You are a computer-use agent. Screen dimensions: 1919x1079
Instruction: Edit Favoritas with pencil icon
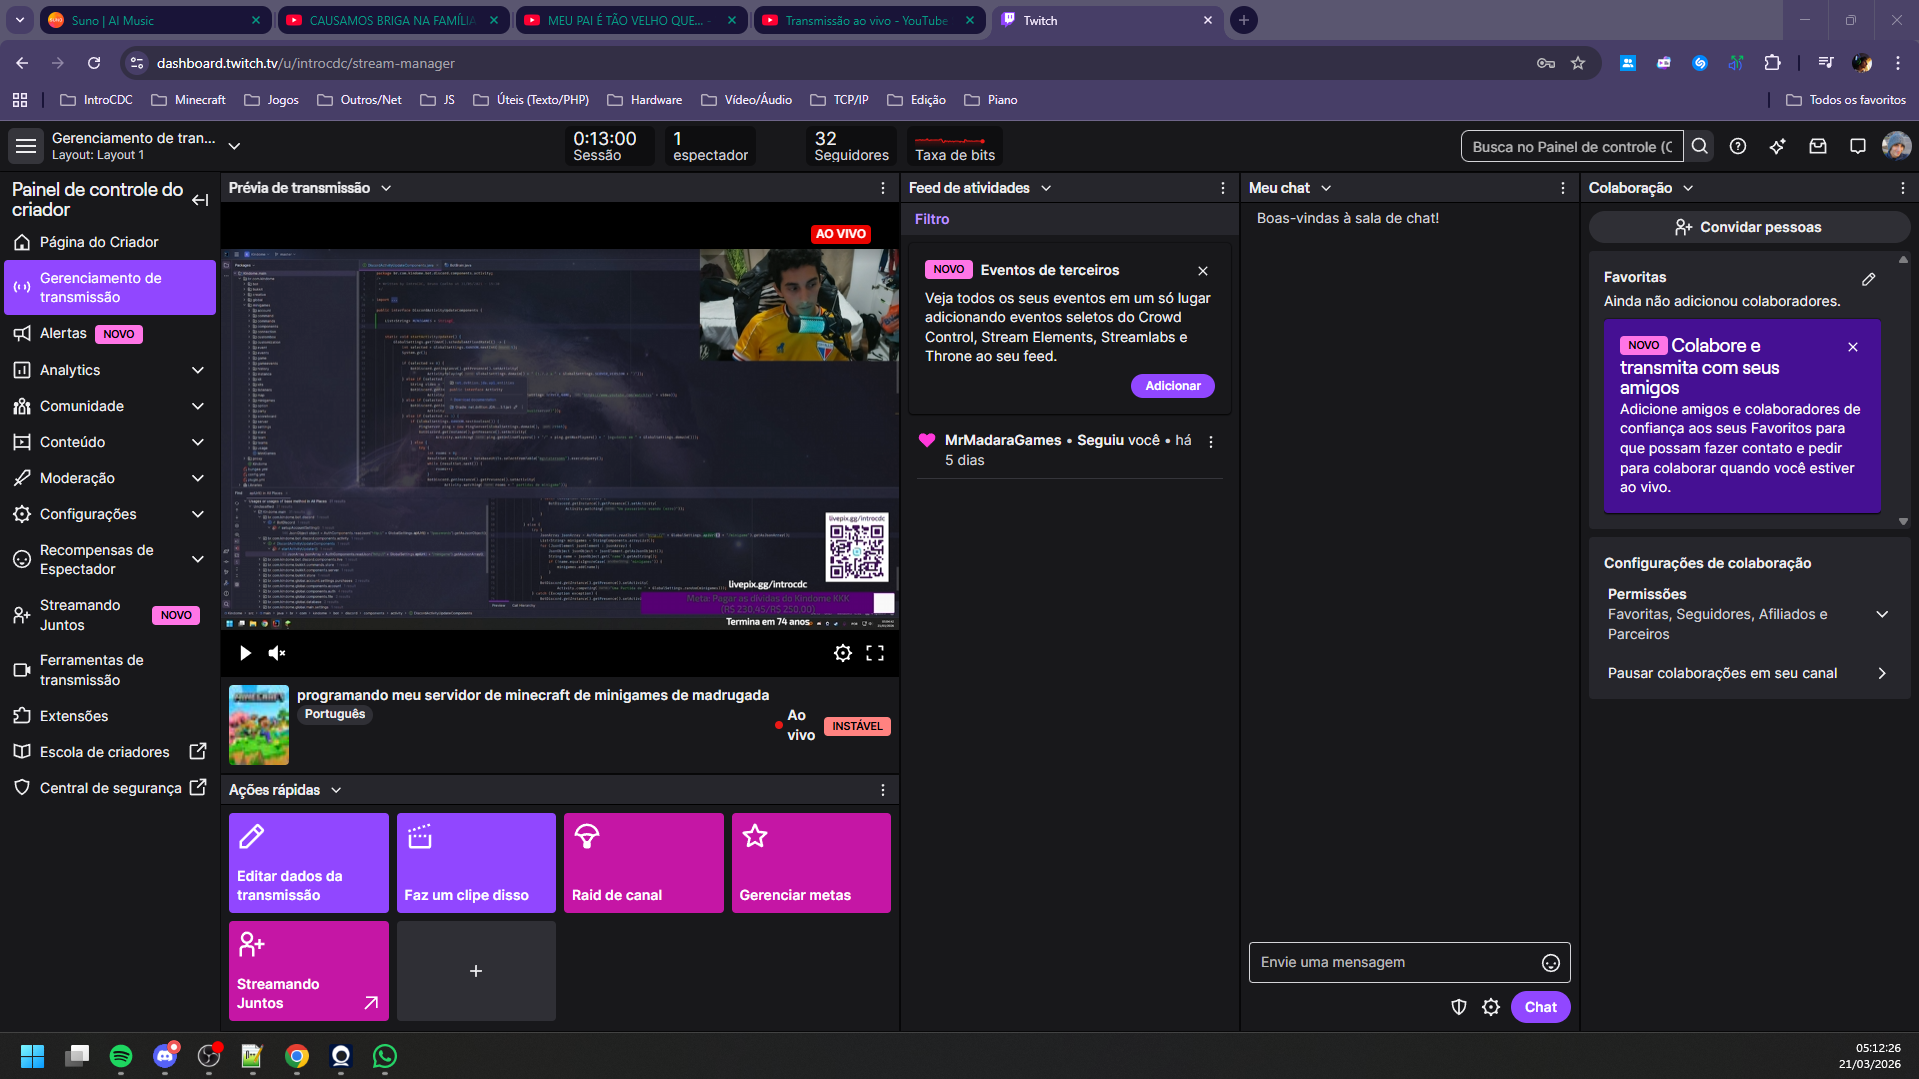coord(1868,279)
